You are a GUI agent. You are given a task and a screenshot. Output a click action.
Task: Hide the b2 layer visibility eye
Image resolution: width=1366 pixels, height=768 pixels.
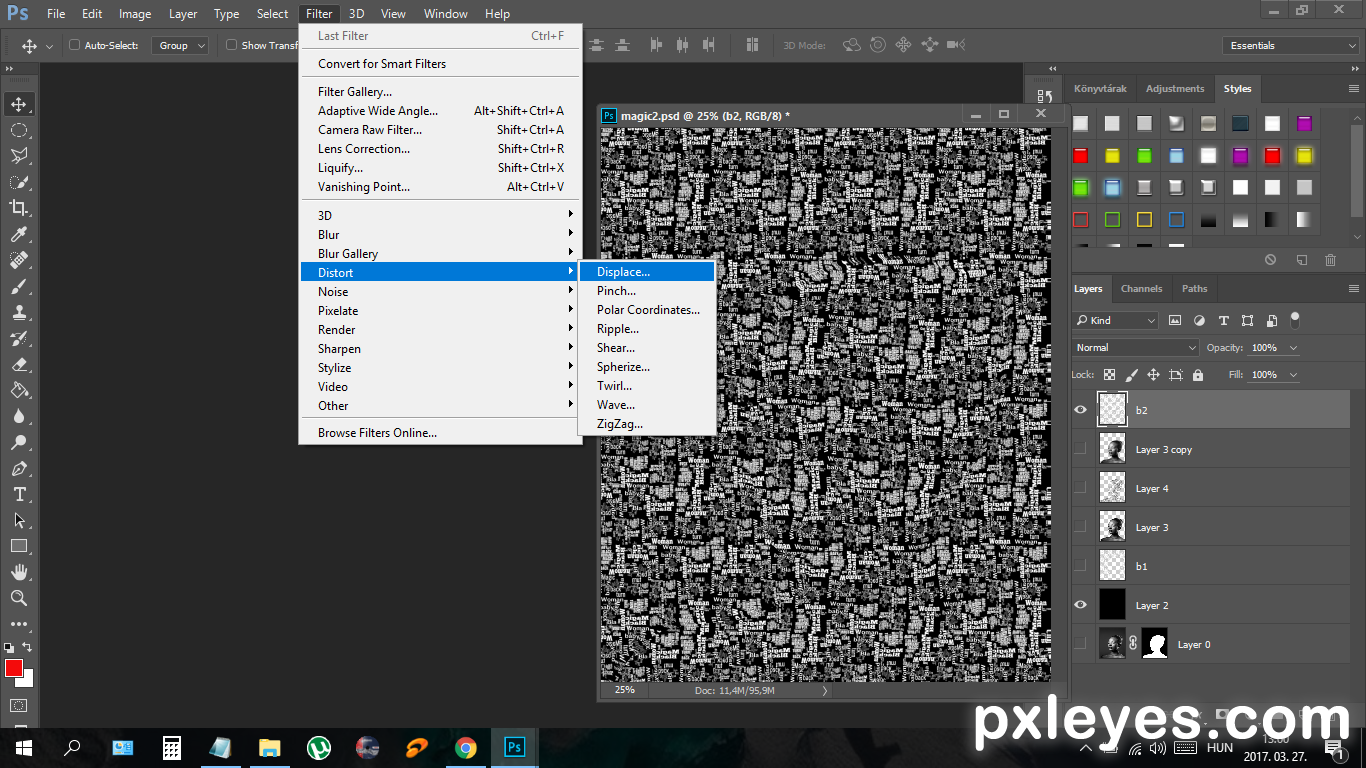pyautogui.click(x=1080, y=410)
